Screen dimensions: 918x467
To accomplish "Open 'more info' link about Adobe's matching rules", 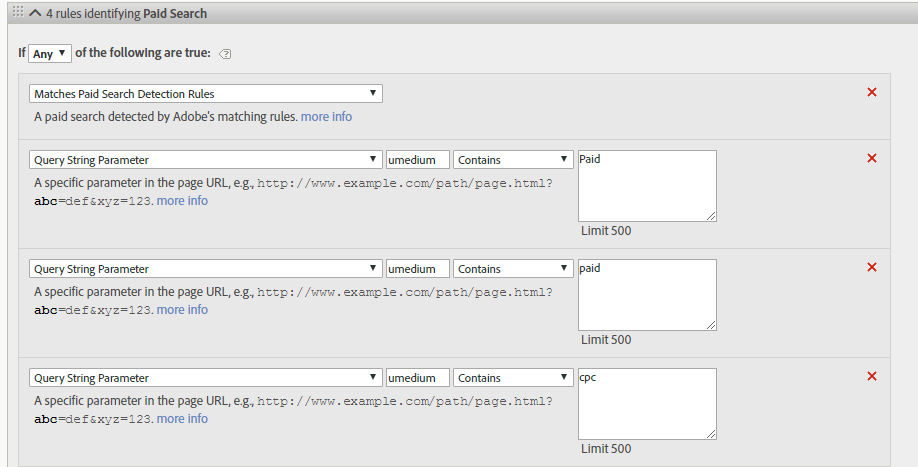I will tap(326, 117).
